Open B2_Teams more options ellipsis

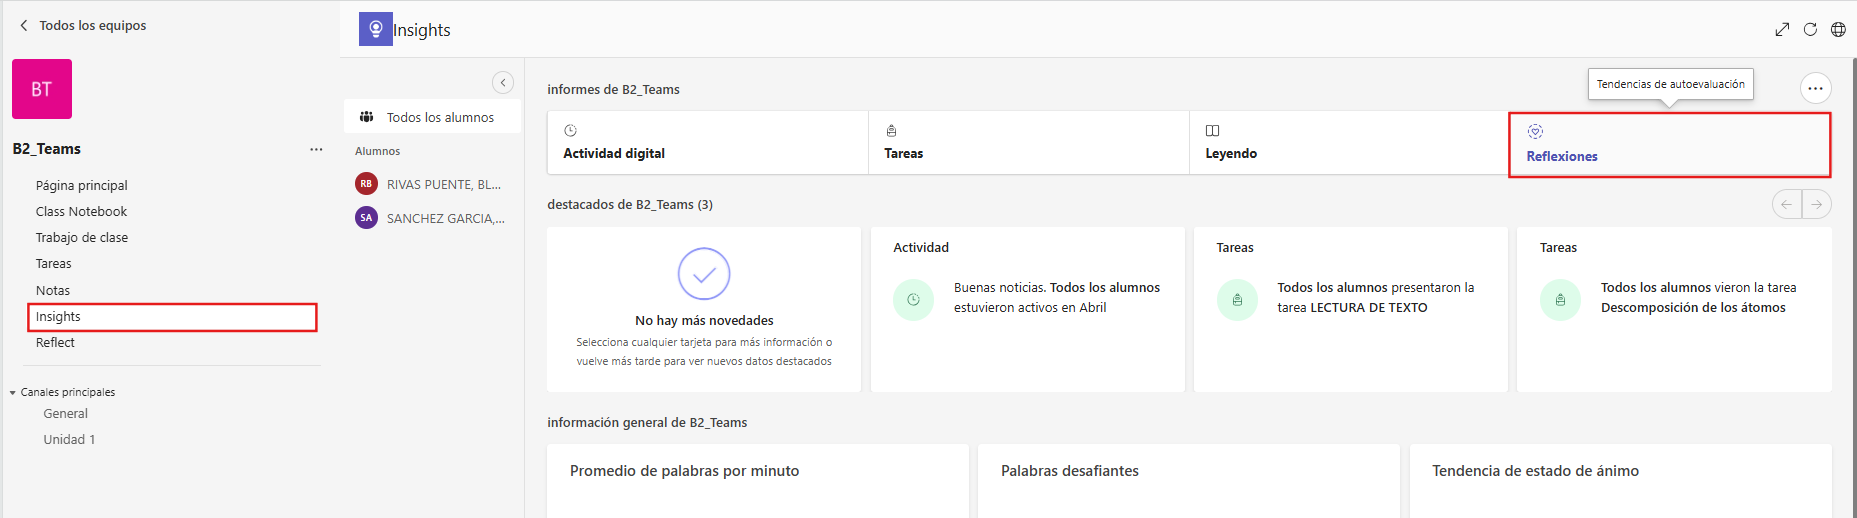(x=316, y=149)
